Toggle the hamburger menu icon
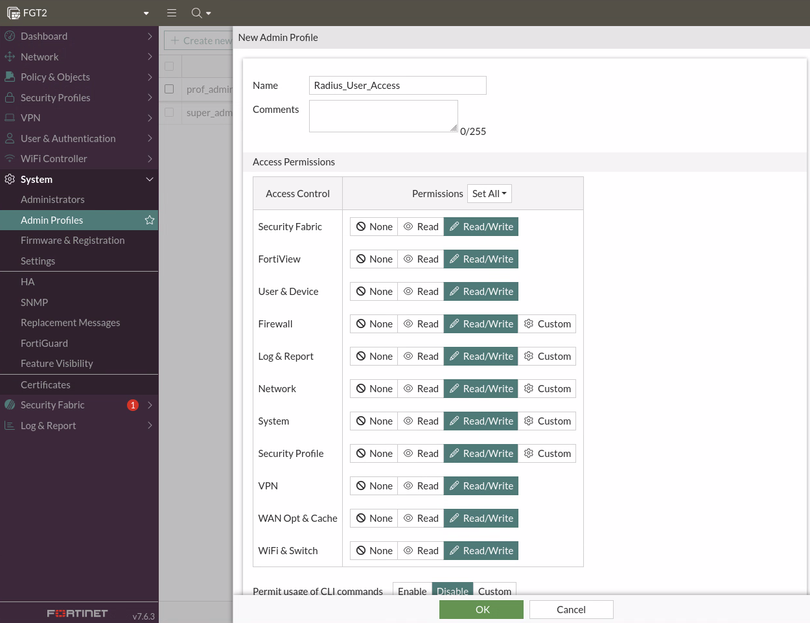810x623 pixels. (x=172, y=13)
